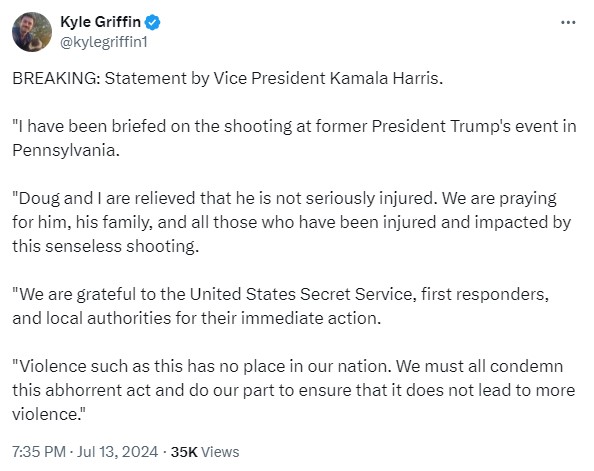Click the word BREAKING: in the post
This screenshot has height=471, width=594.
pyautogui.click(x=56, y=78)
